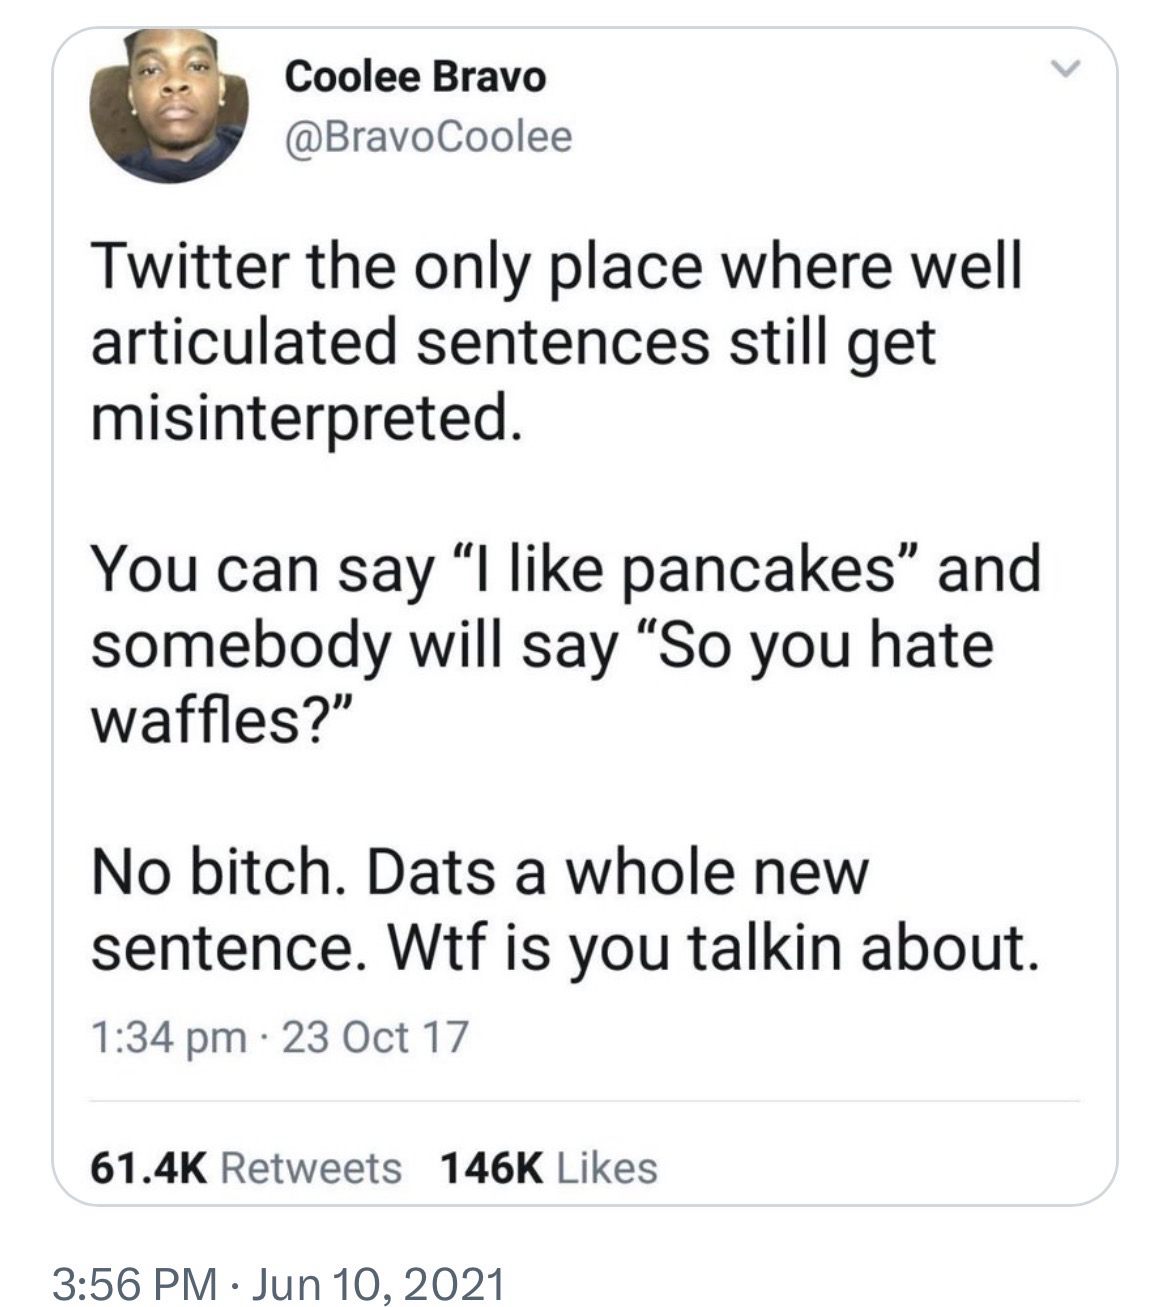This screenshot has height=1307, width=1170.
Task: Click the Coolee Bravo display name
Action: 416,77
